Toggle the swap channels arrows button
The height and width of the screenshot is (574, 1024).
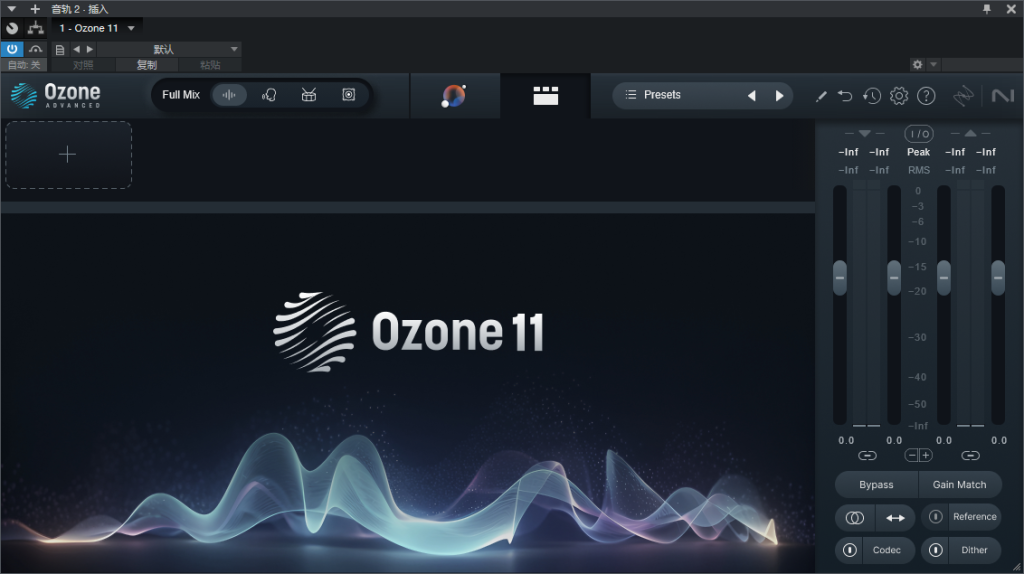tap(895, 518)
